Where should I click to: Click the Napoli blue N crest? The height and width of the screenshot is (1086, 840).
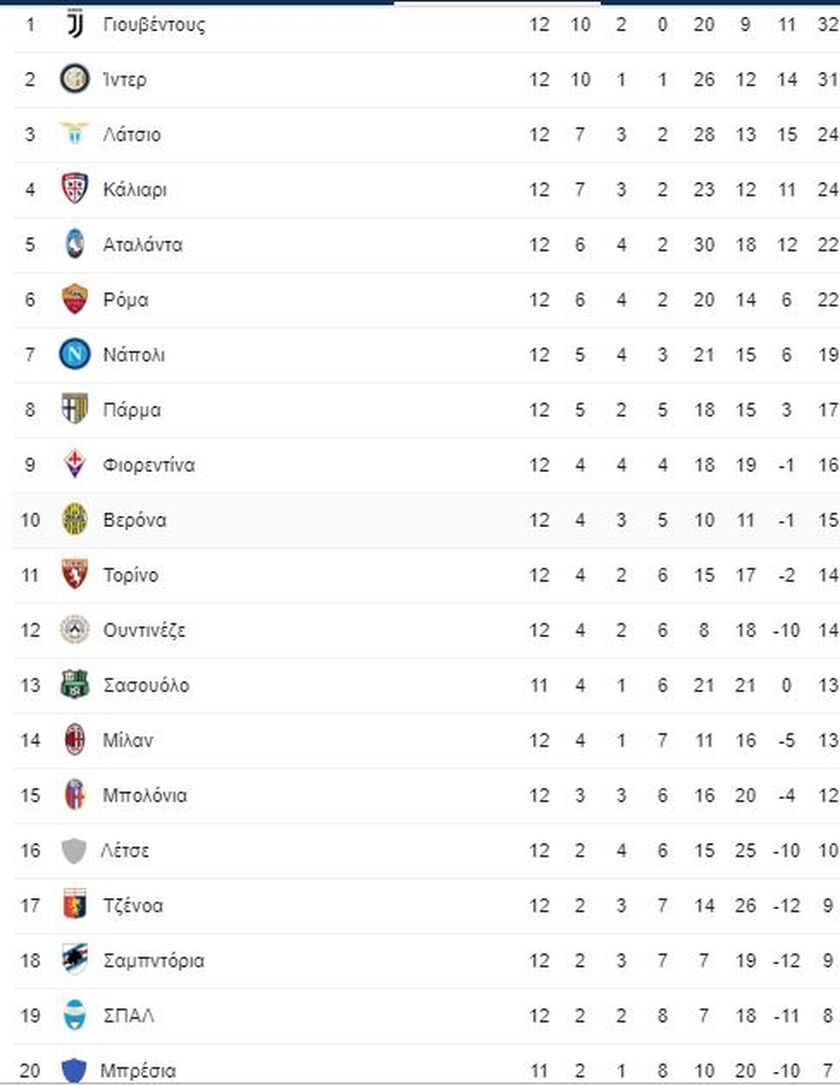pyautogui.click(x=75, y=354)
